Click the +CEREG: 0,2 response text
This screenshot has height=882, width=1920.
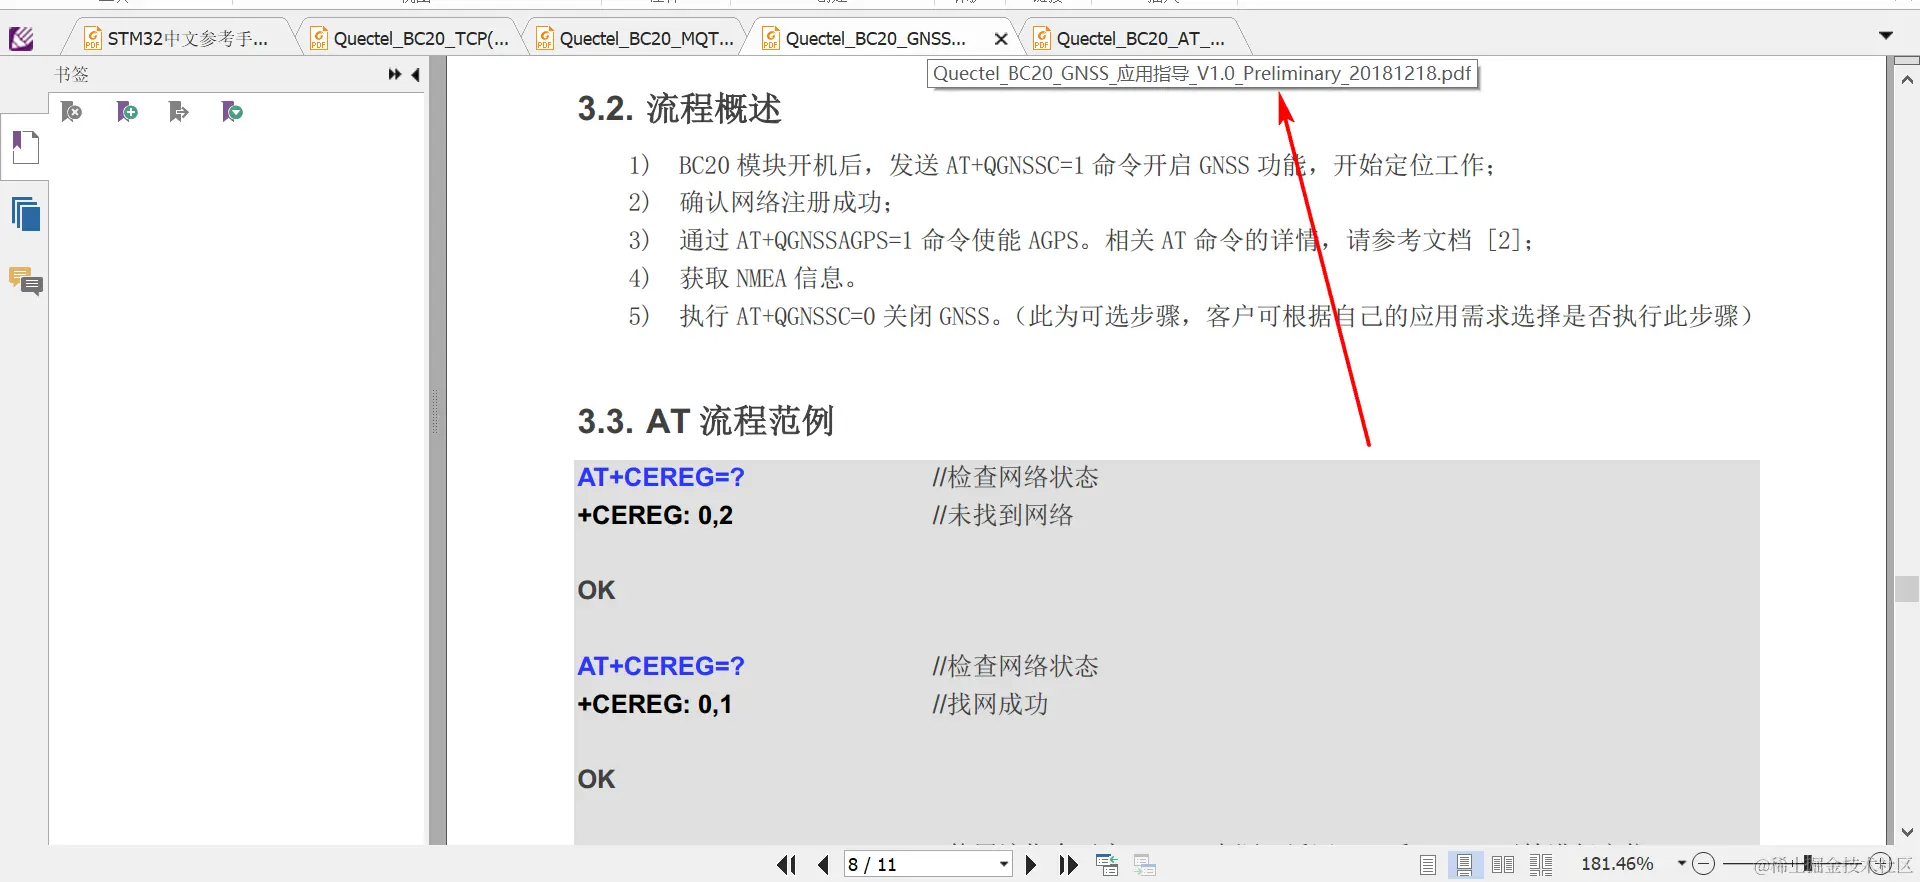655,515
